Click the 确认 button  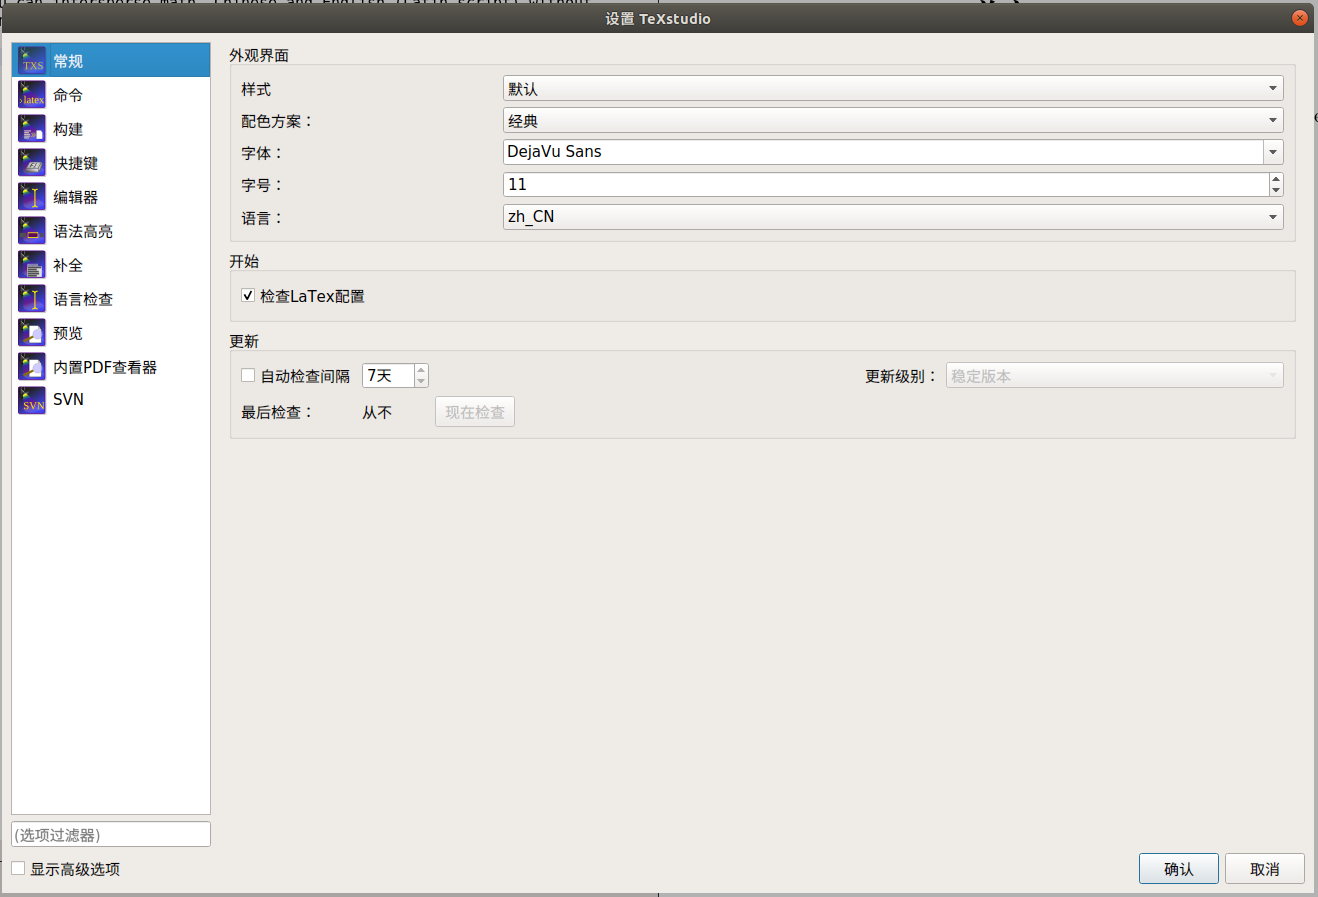click(x=1179, y=869)
